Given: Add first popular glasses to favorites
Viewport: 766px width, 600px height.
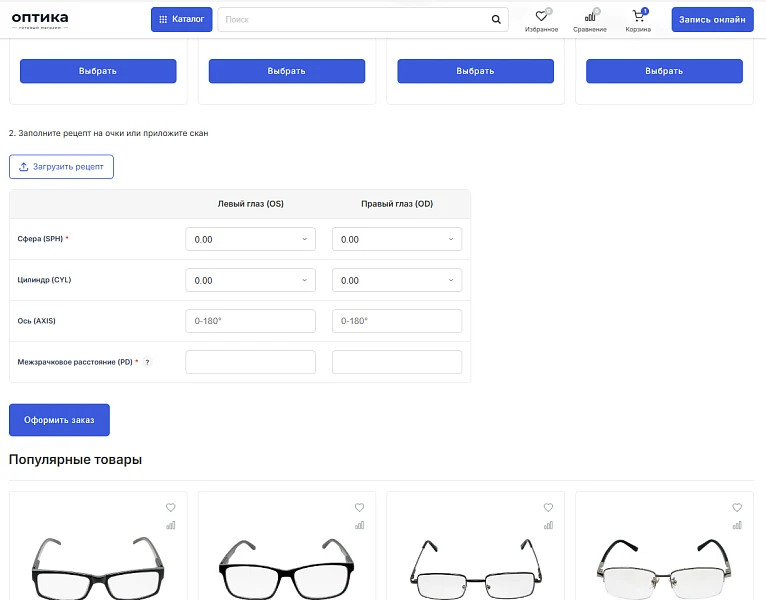Looking at the screenshot, I should pos(170,508).
